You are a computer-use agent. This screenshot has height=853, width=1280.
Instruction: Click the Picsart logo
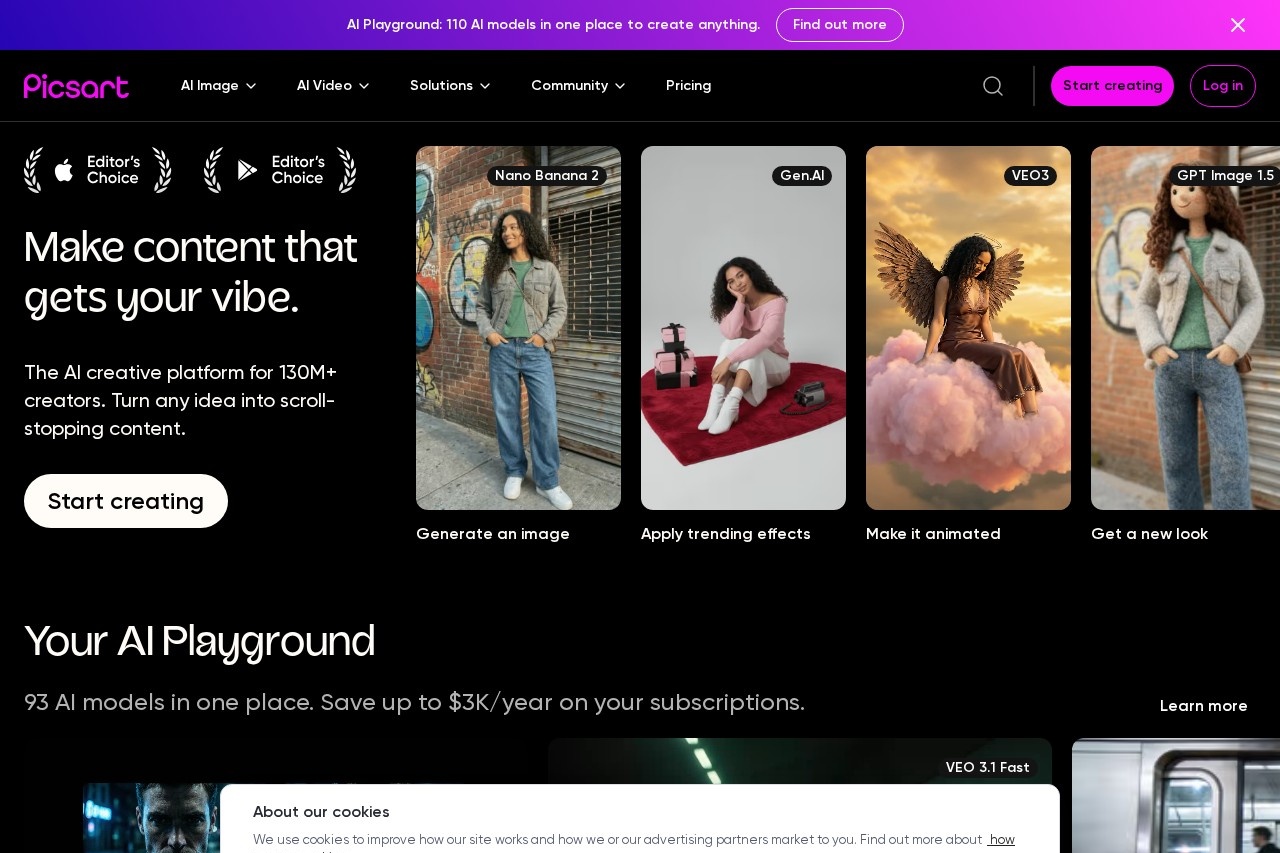click(76, 86)
